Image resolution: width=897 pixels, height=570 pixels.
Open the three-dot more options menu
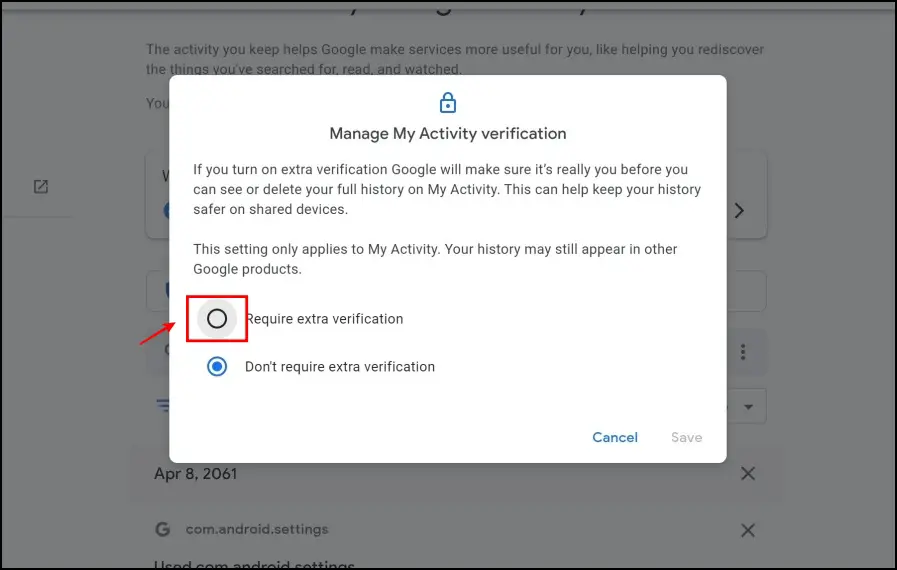(x=743, y=351)
